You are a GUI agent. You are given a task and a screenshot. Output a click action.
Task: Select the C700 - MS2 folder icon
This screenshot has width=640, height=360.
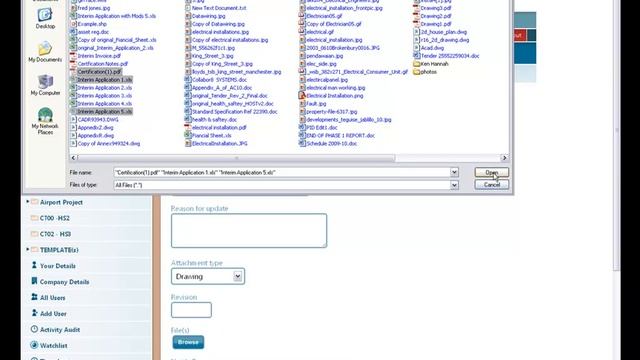(35, 218)
